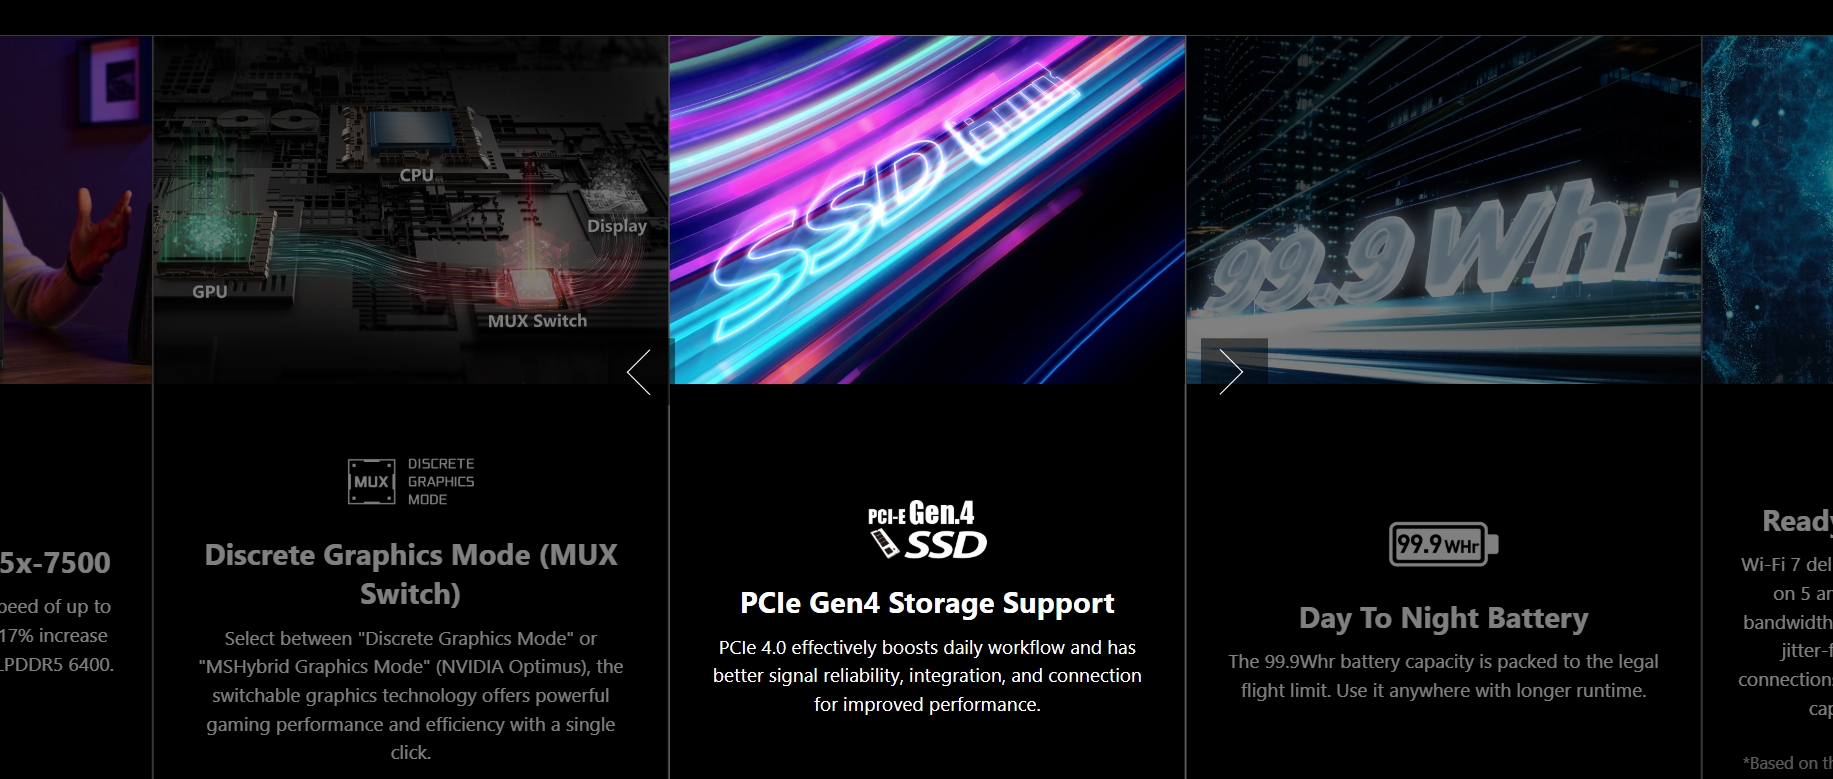This screenshot has height=779, width=1833.
Task: Open the blue network particles image at right
Action: click(1768, 210)
